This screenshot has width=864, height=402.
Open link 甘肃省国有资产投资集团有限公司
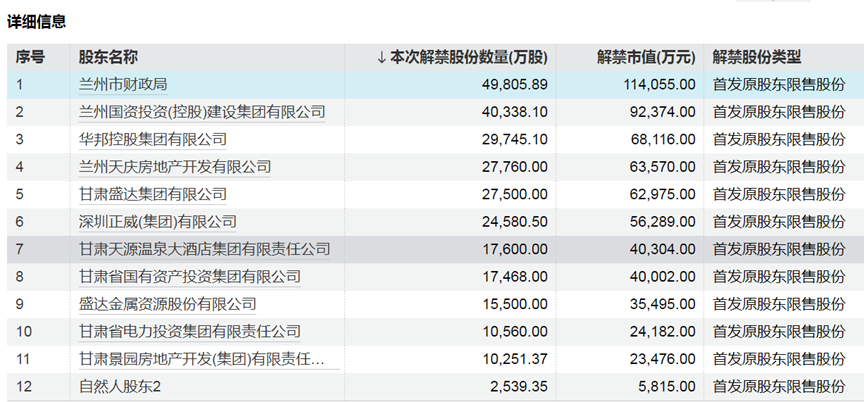(190, 276)
